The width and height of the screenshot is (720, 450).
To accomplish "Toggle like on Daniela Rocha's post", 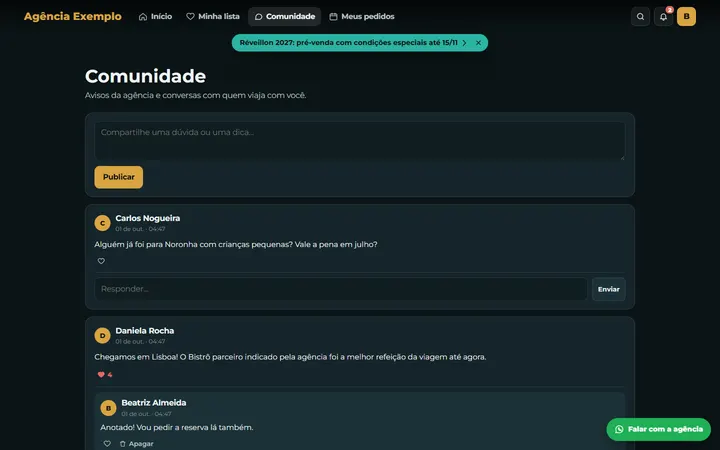I will (x=105, y=374).
